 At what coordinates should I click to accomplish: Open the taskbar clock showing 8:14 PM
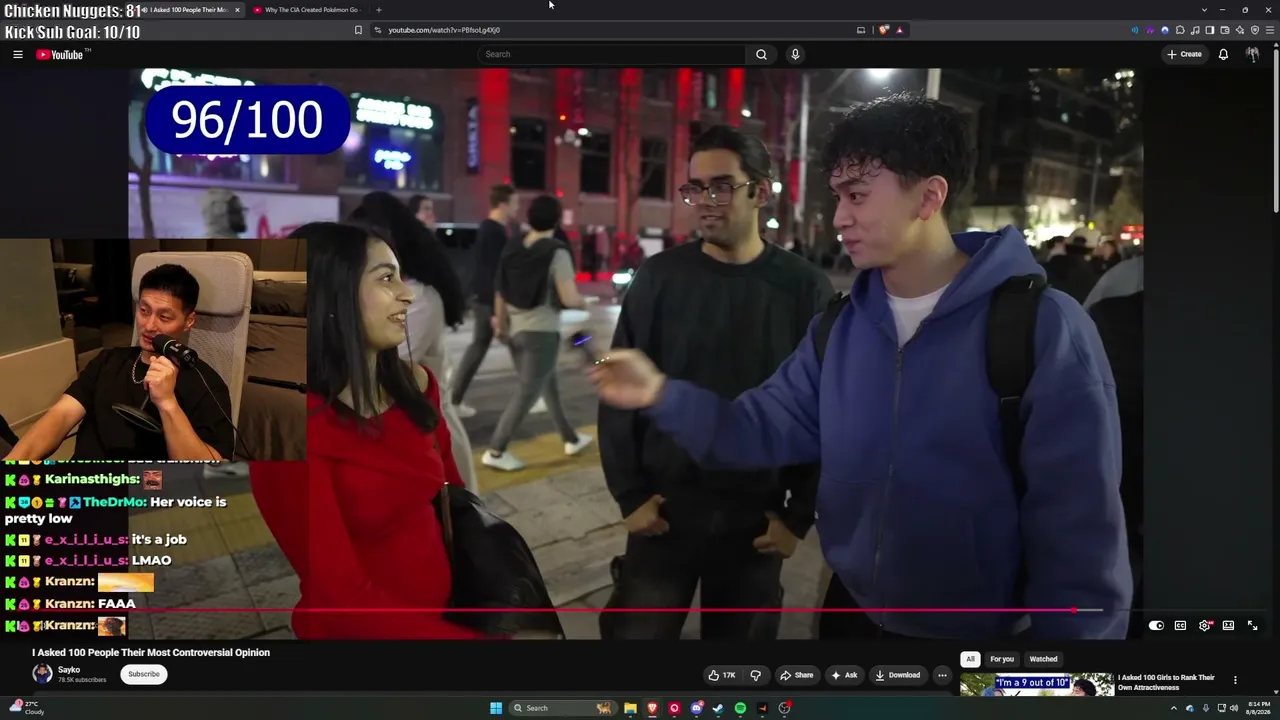click(x=1257, y=708)
